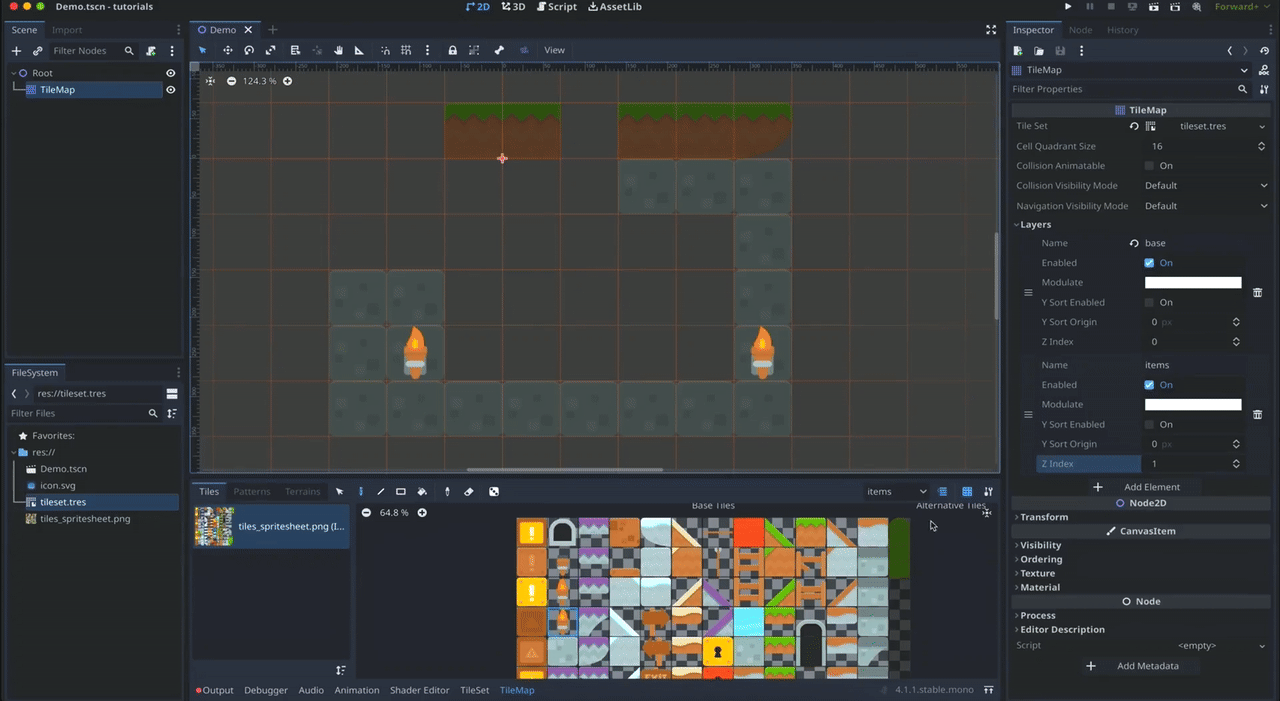This screenshot has height=701, width=1280.
Task: Click Add Metadata button
Action: [1135, 666]
